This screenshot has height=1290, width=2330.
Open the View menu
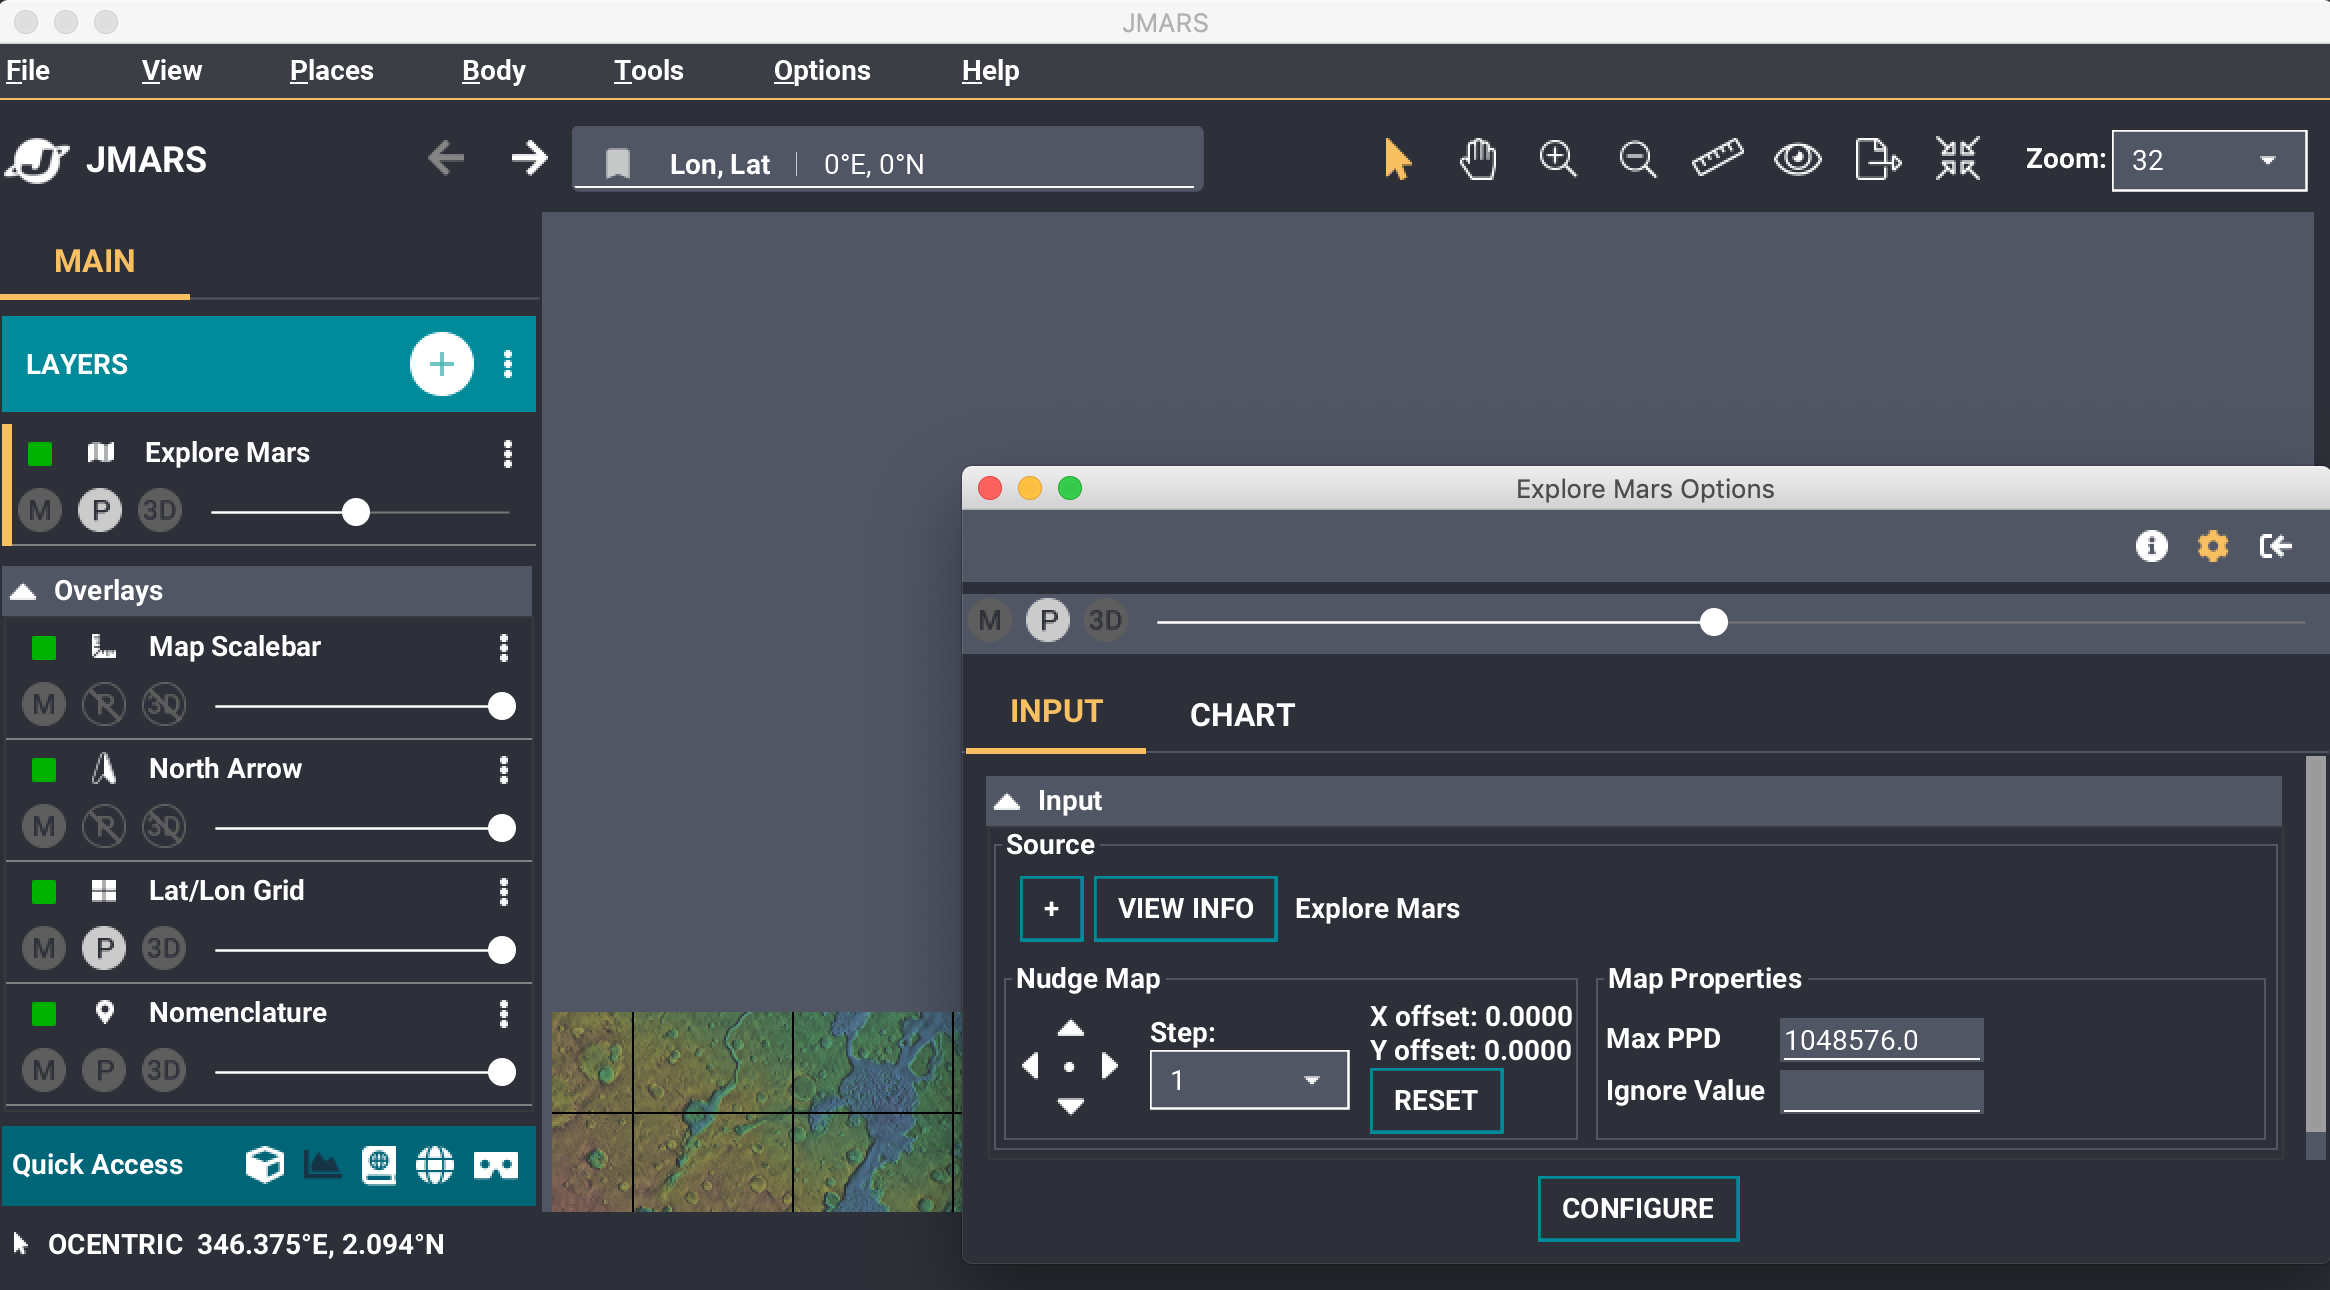coord(172,71)
